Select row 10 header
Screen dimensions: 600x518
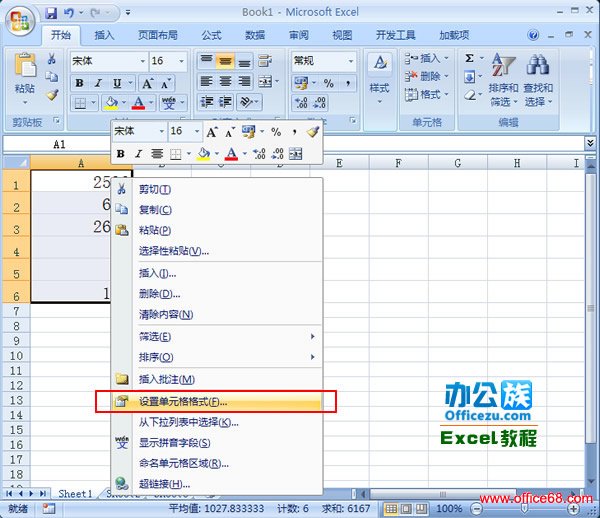[x=16, y=356]
